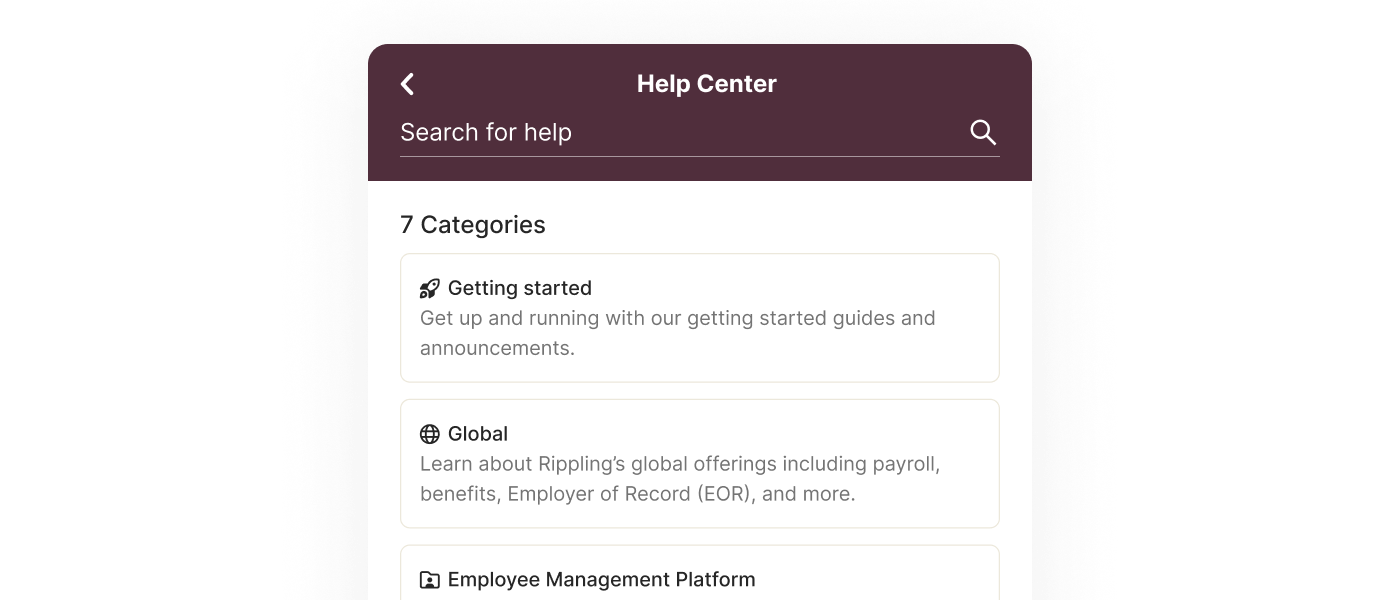
Task: Click the rocket icon beside Getting started
Action: coord(429,289)
